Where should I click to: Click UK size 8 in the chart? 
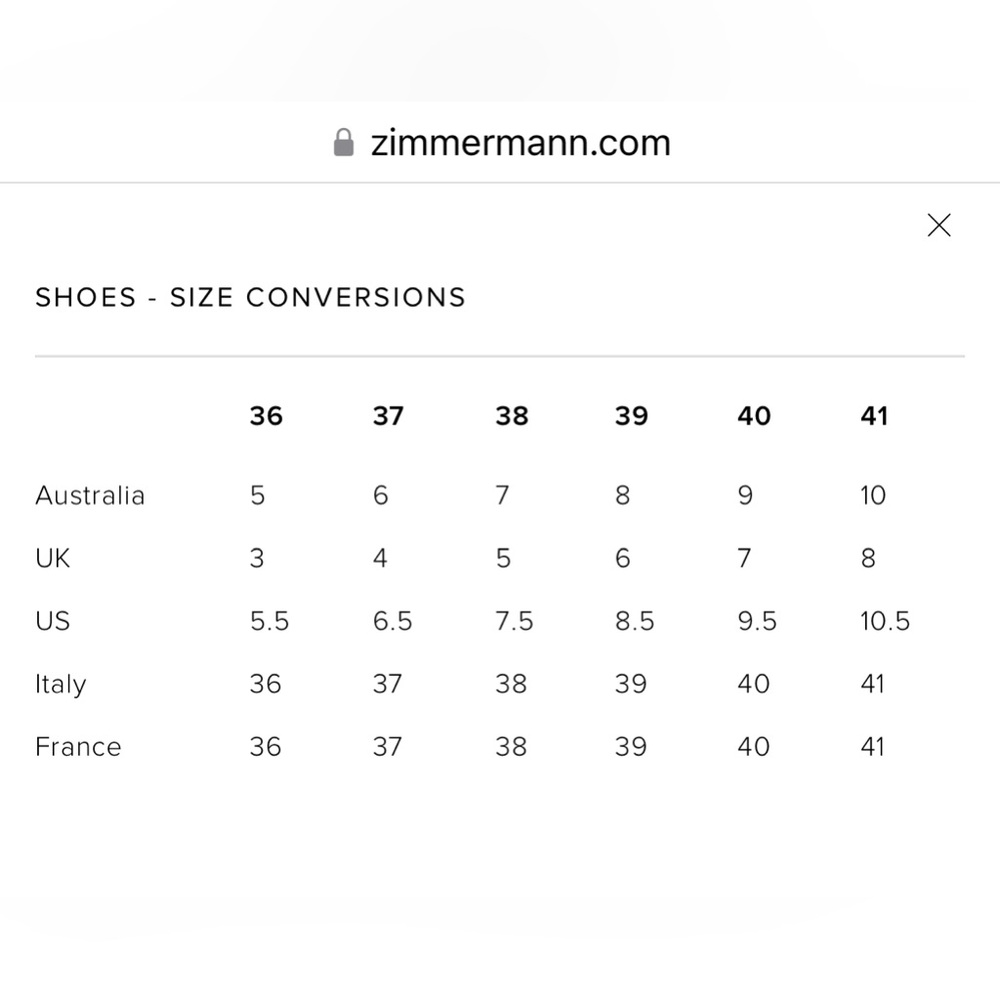[x=868, y=558]
